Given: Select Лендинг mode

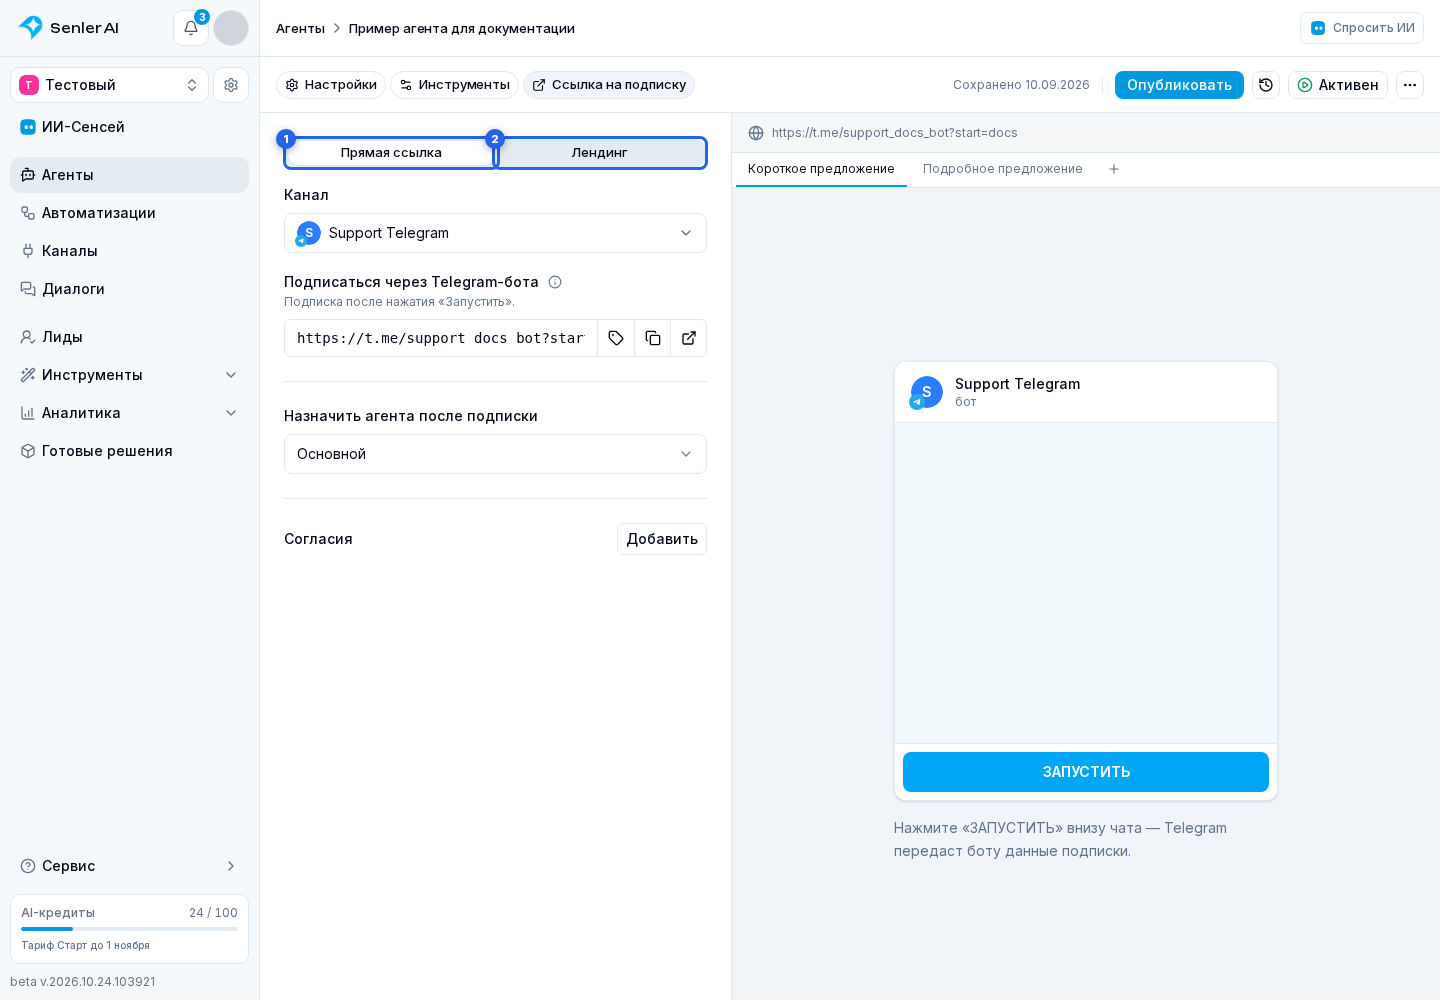Looking at the screenshot, I should click(x=600, y=153).
